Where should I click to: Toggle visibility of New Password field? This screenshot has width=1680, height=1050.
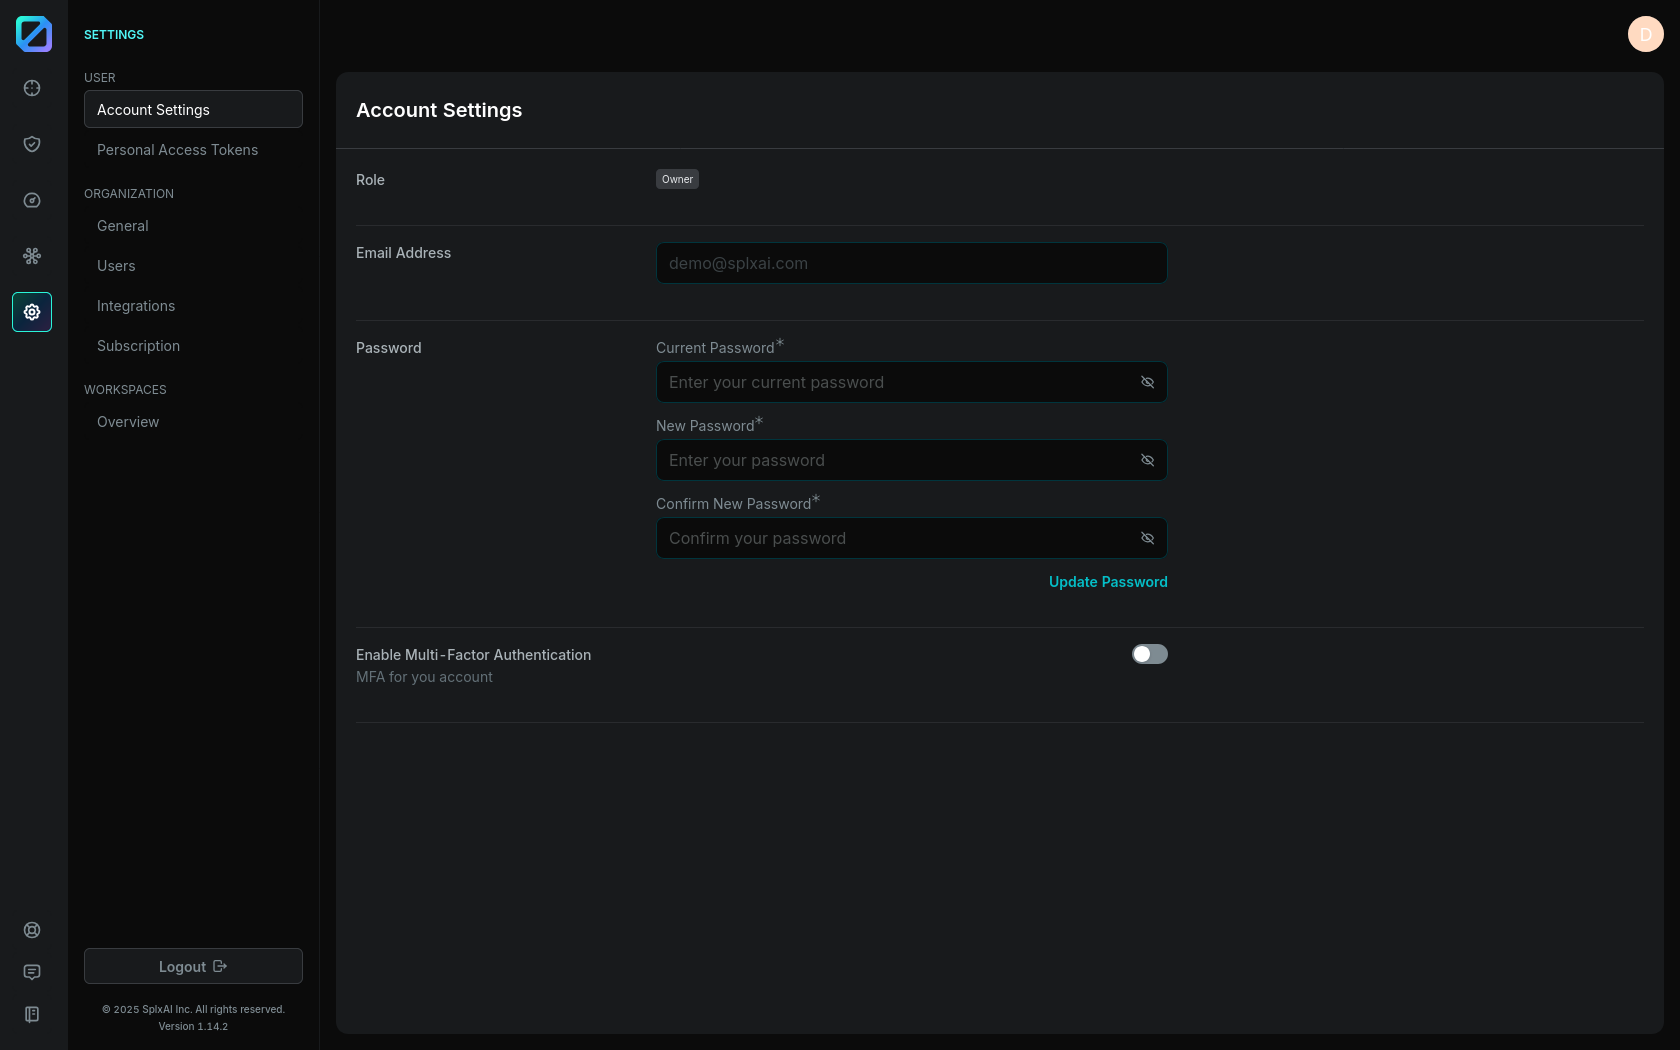1147,460
